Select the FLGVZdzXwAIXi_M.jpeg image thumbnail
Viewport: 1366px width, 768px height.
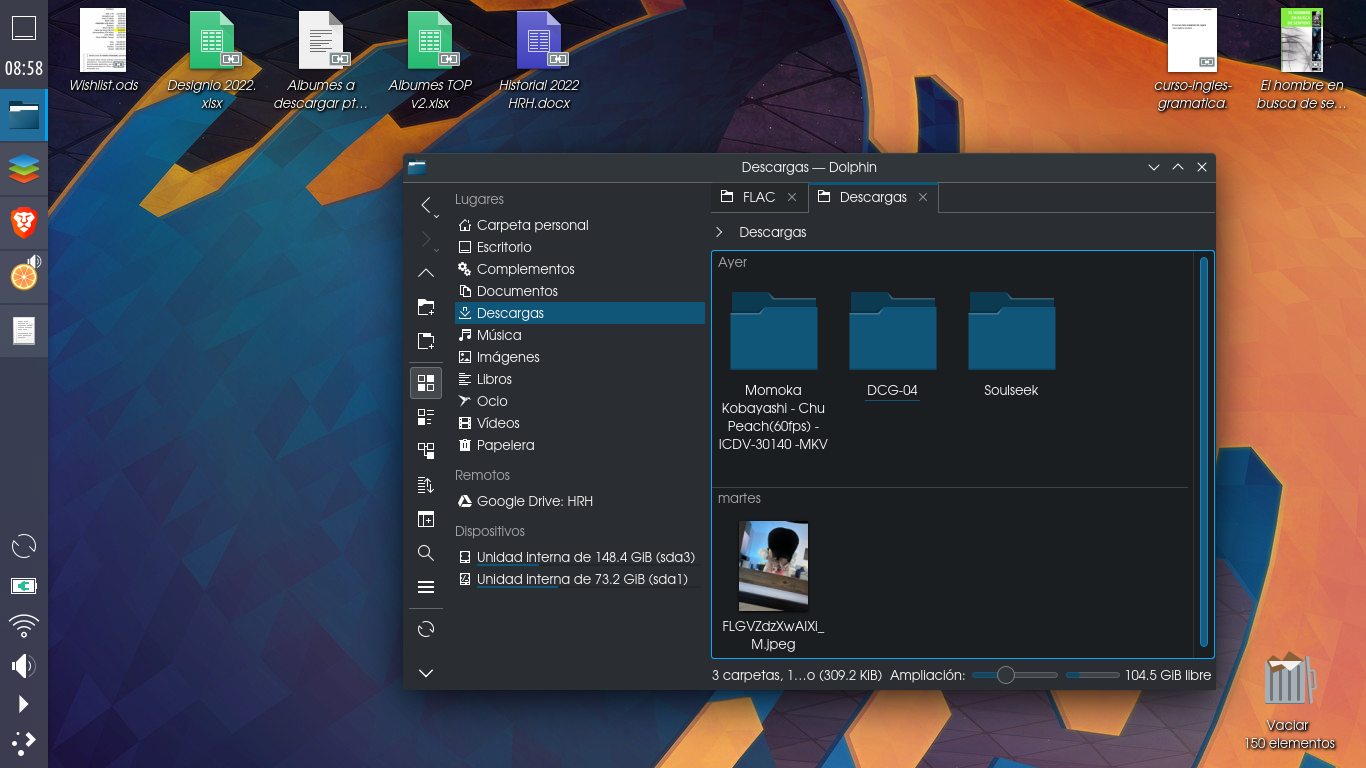[773, 566]
